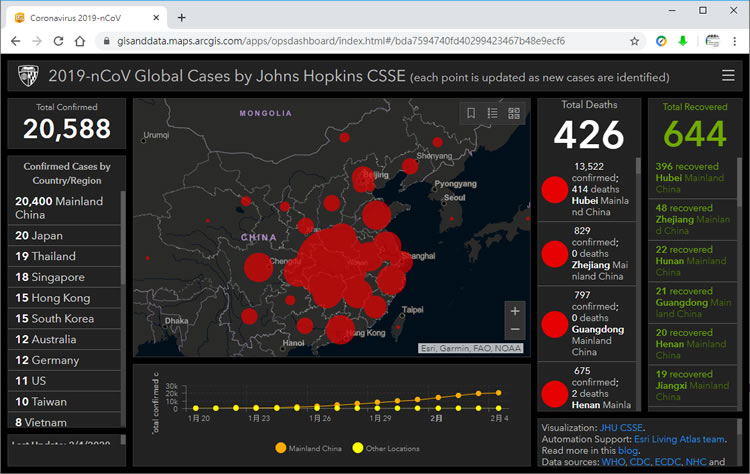Select the 20 Japan row
Image resolution: width=750 pixels, height=474 pixels.
tap(64, 235)
